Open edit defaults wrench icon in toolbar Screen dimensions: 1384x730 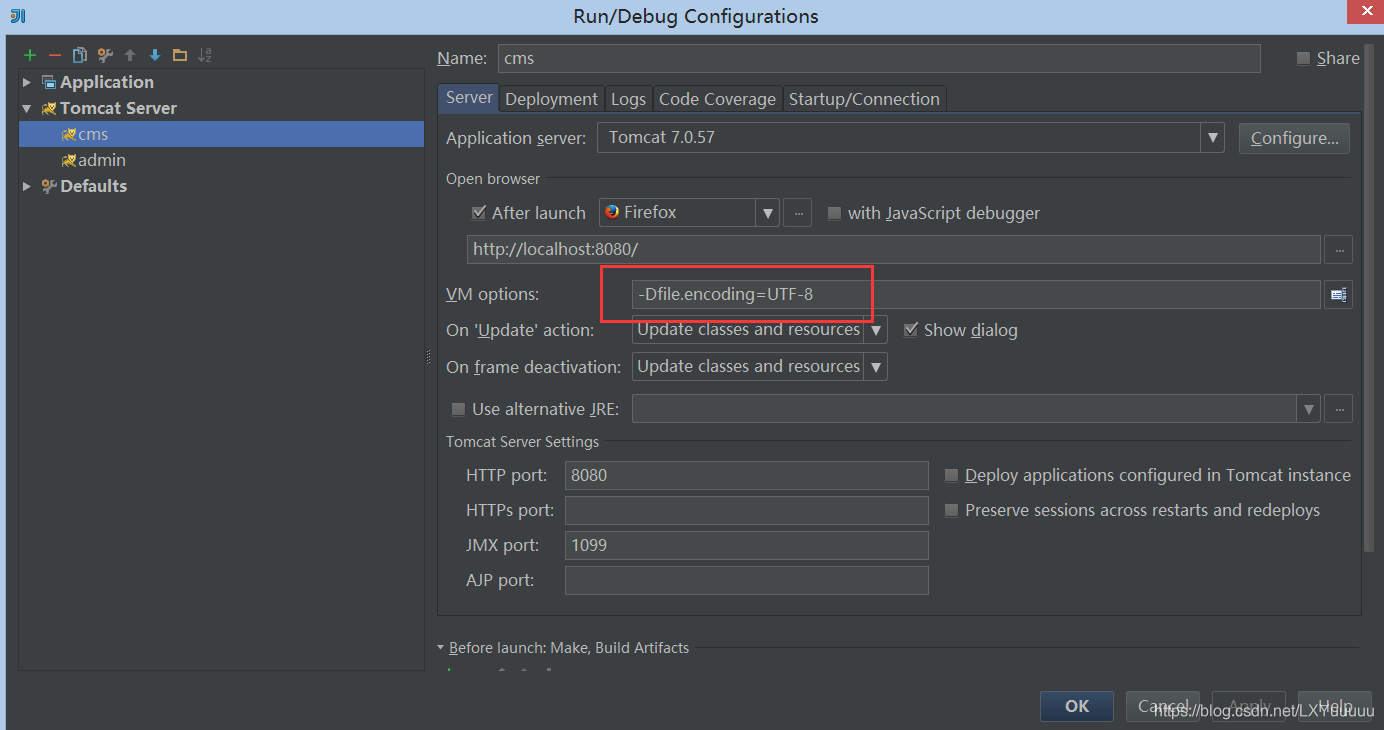point(105,55)
